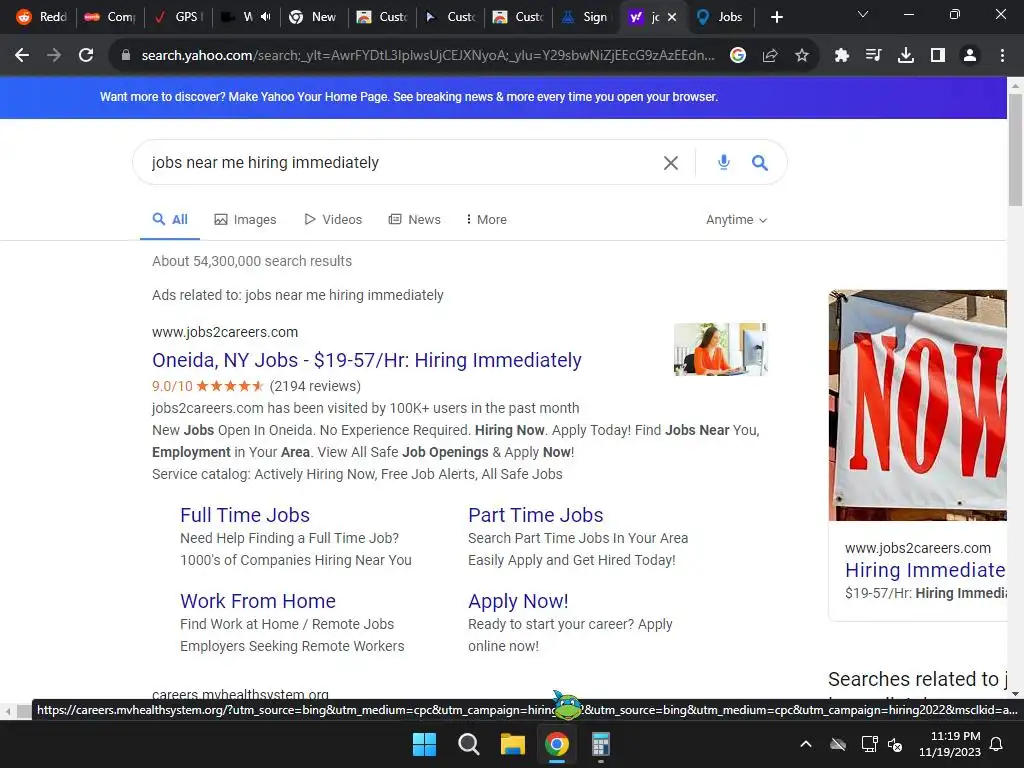
Task: Open the Chrome profile icon
Action: pyautogui.click(x=970, y=56)
